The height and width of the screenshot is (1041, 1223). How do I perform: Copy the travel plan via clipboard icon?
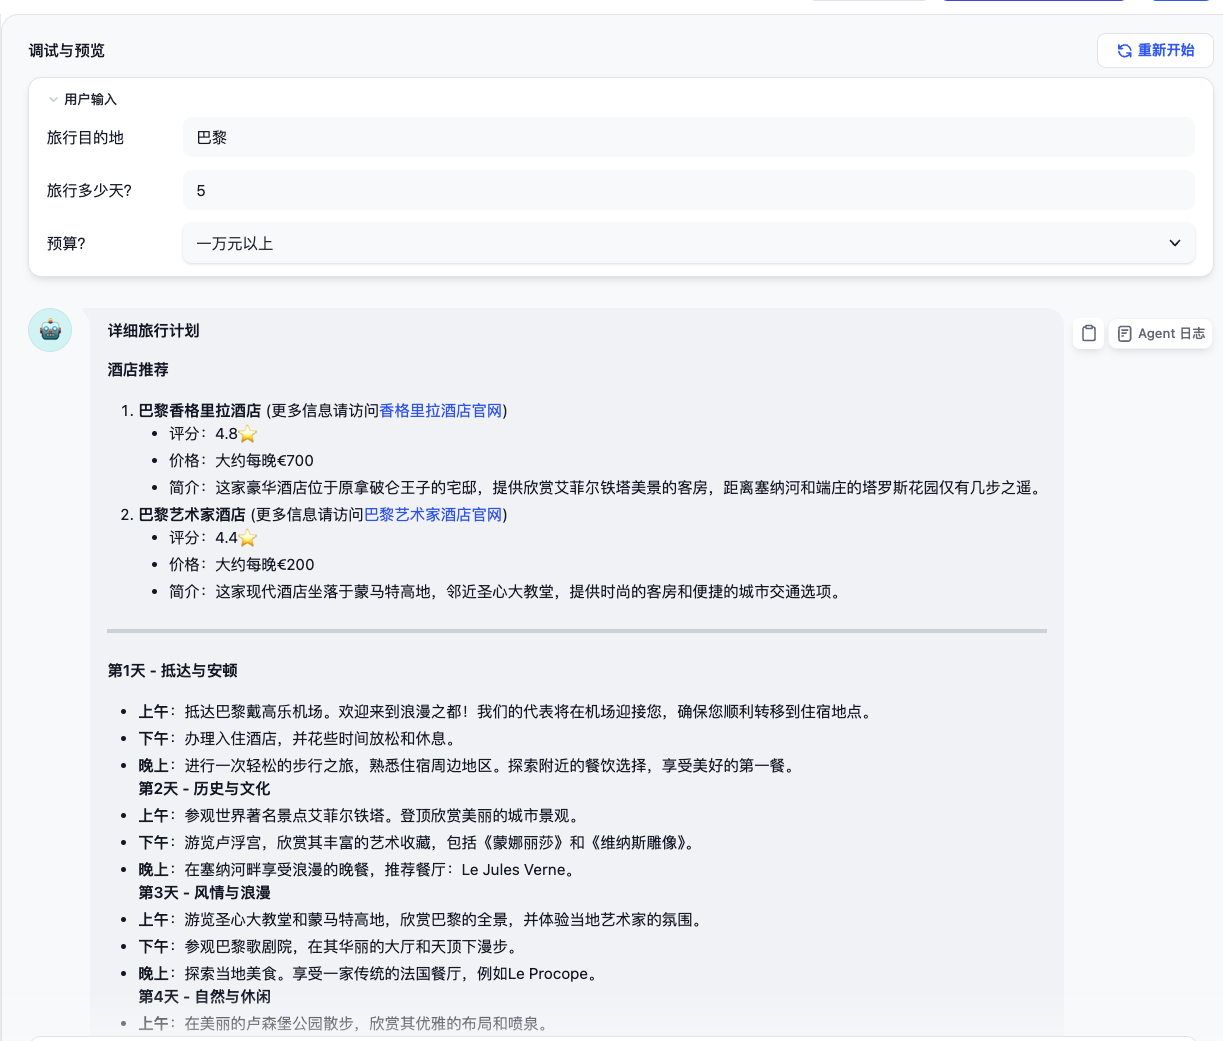1088,333
